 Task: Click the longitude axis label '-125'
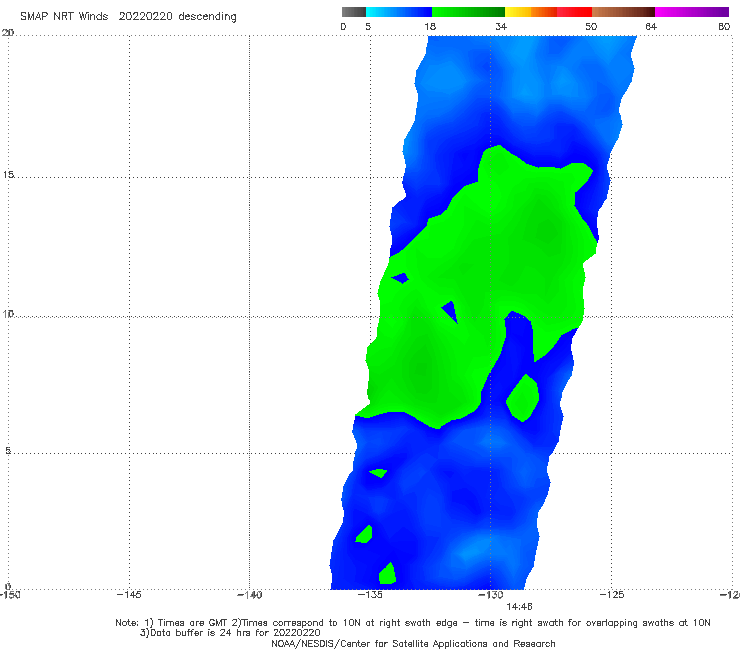tap(612, 595)
